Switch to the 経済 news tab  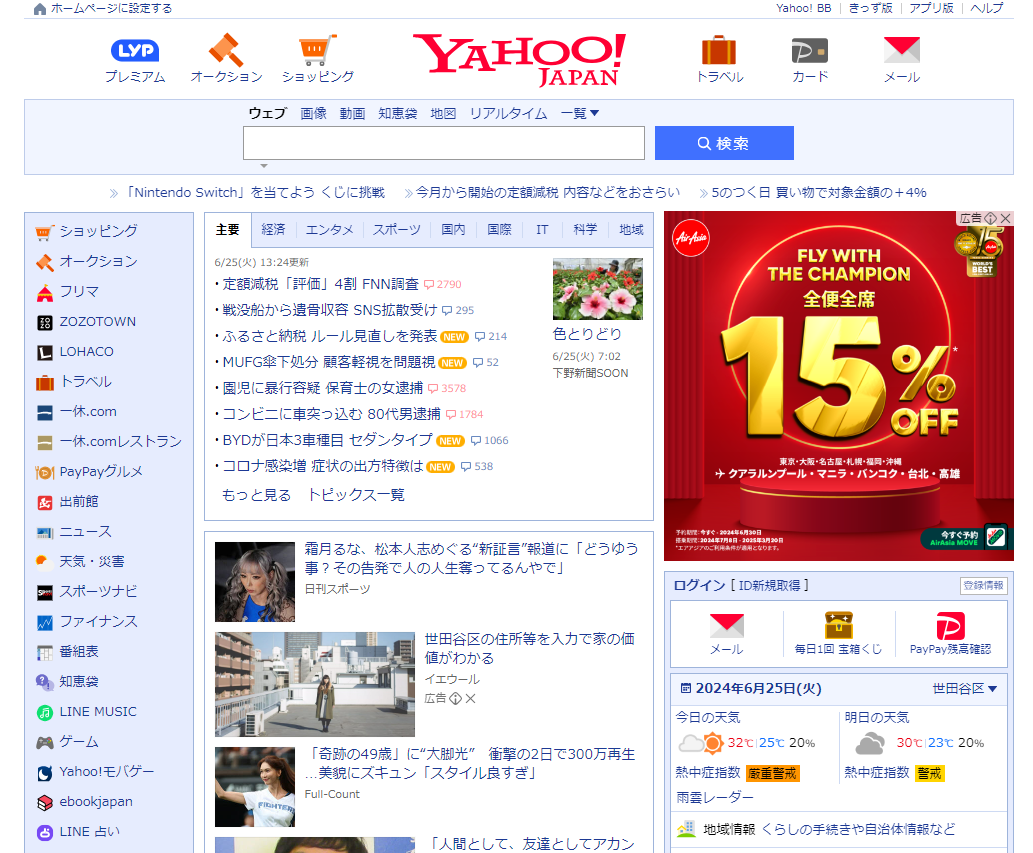point(273,229)
